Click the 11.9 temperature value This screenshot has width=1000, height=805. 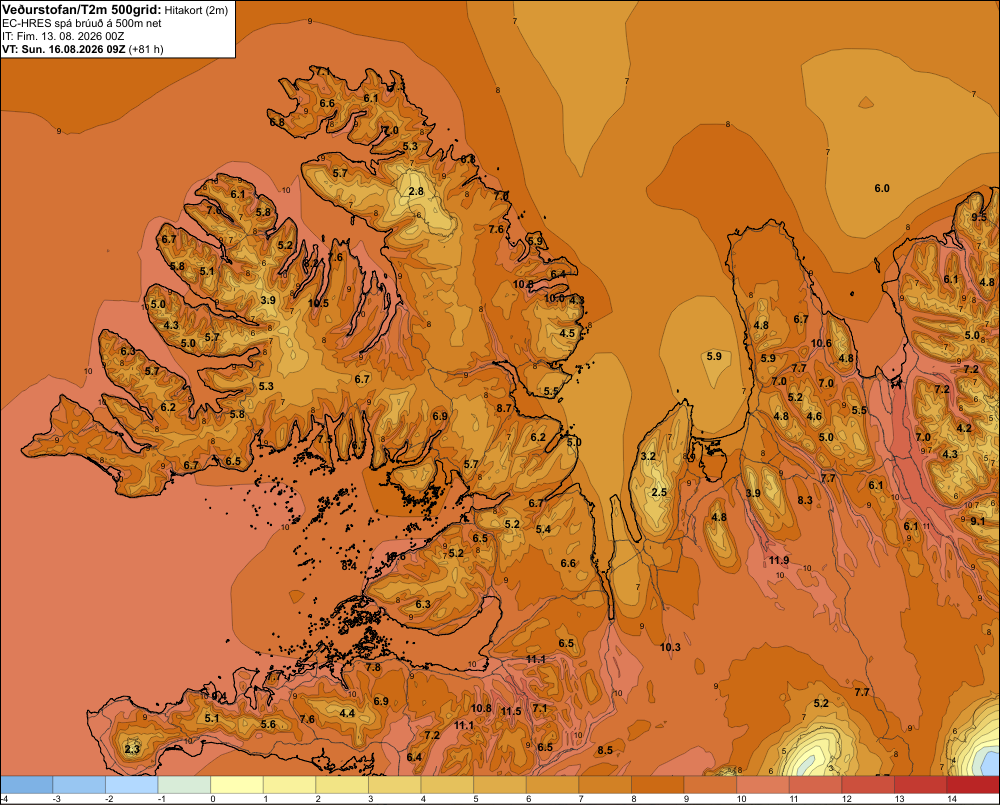(x=779, y=560)
